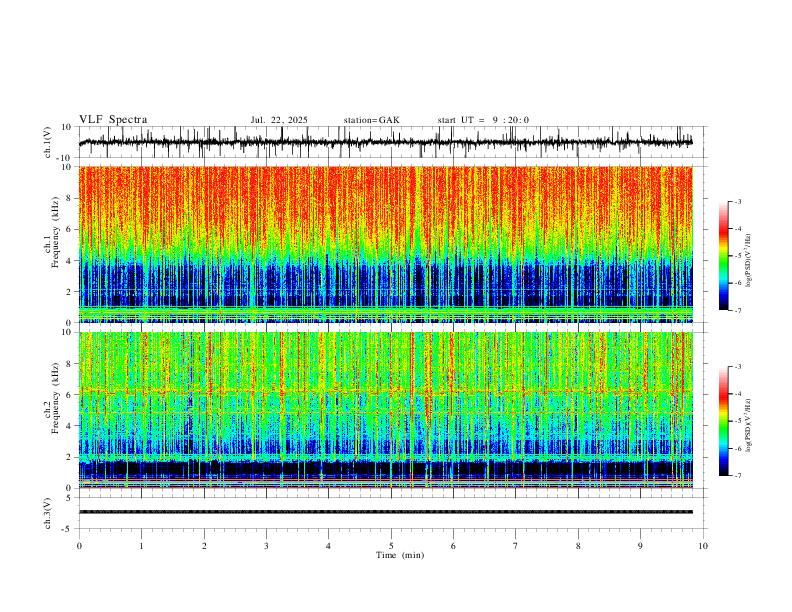Screen dimensions: 792x612
Task: Click the "6" kHz tick of ch.1 spectrogram
Action: pyautogui.click(x=70, y=229)
